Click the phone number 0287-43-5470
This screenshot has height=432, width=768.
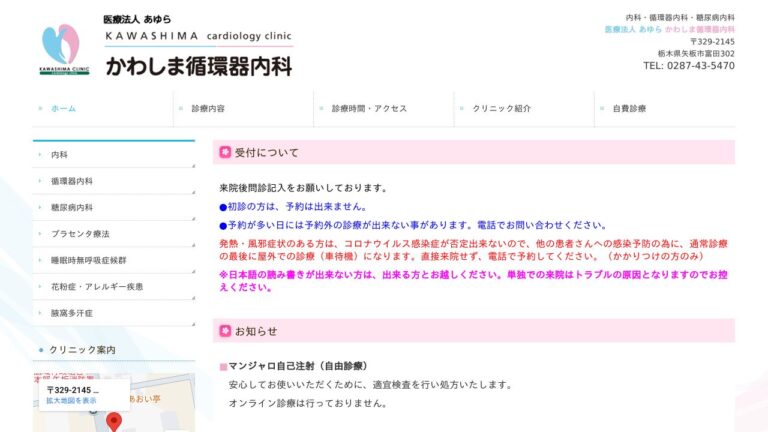[700, 66]
